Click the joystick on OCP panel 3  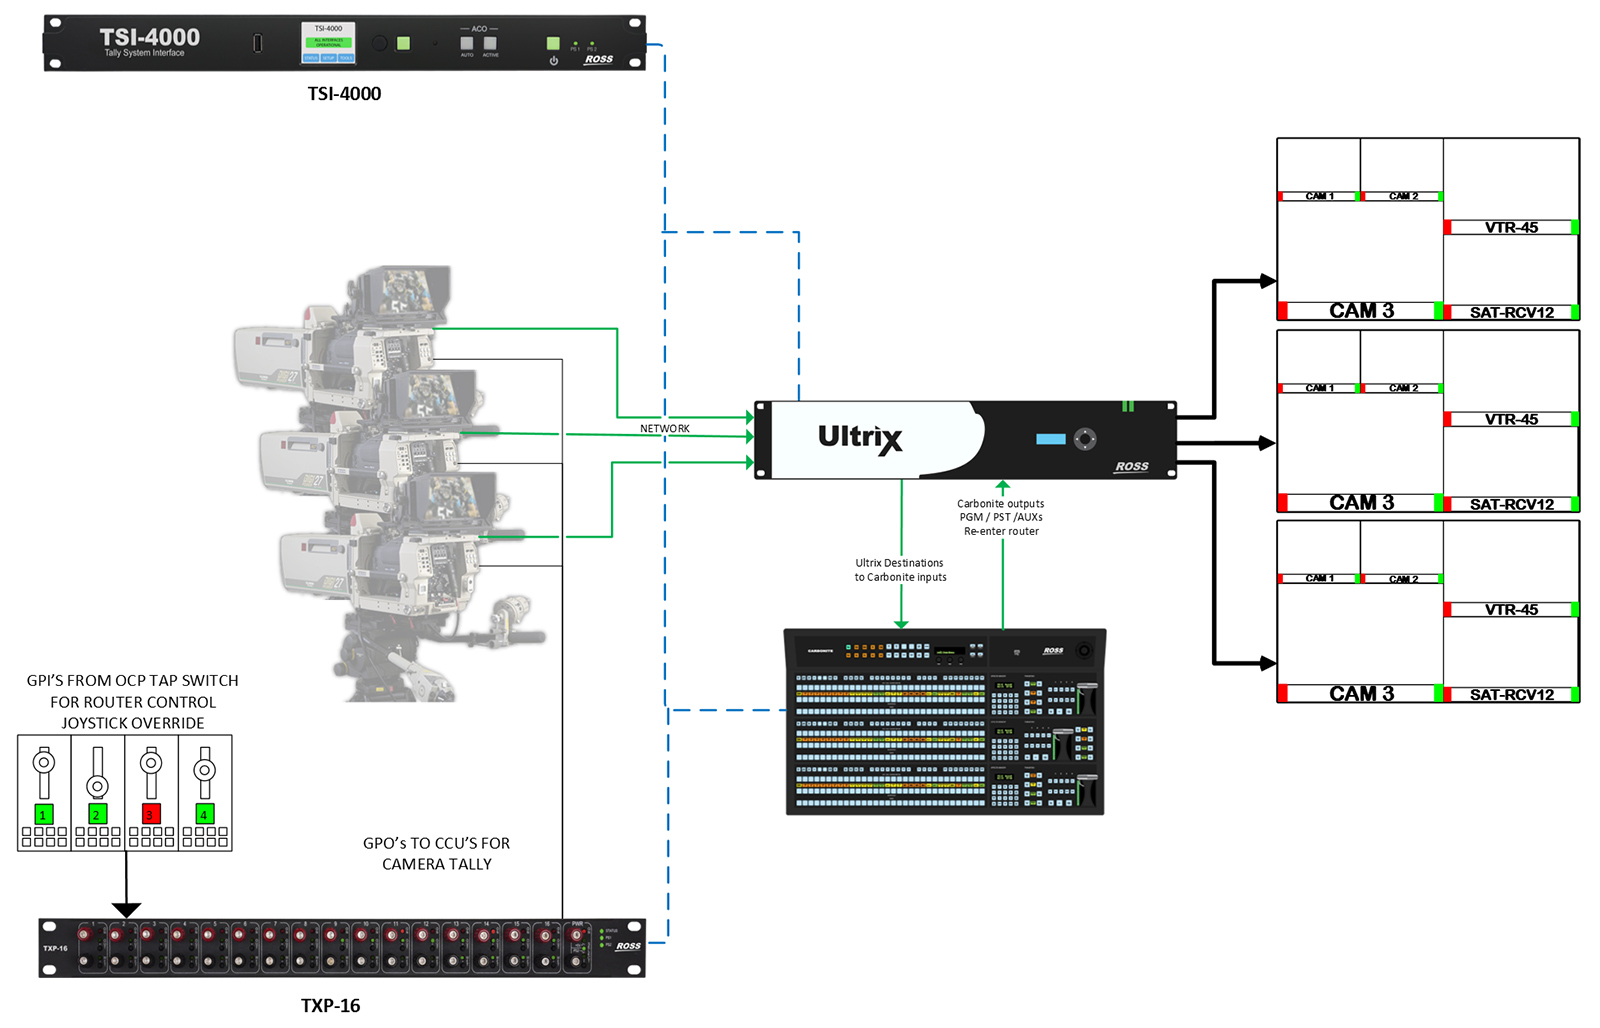[x=151, y=763]
